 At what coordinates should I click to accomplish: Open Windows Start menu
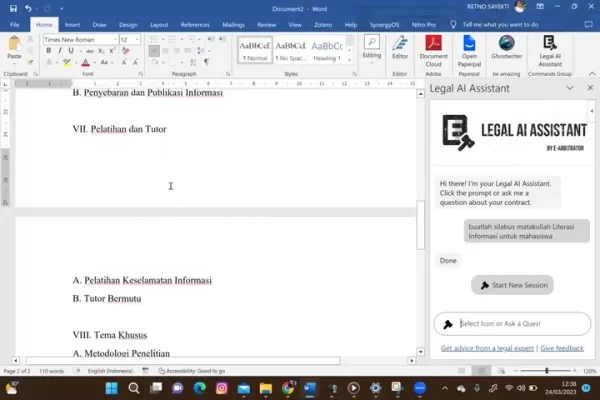(111, 388)
